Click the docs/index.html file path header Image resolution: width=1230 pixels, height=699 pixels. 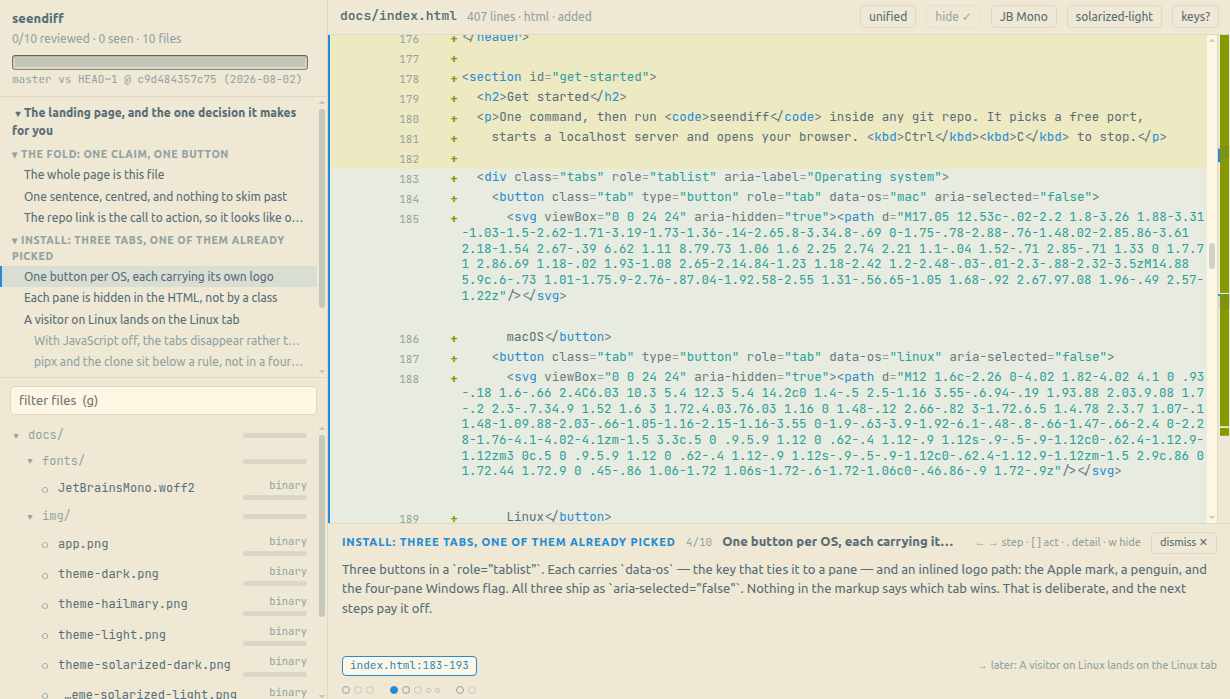[398, 16]
